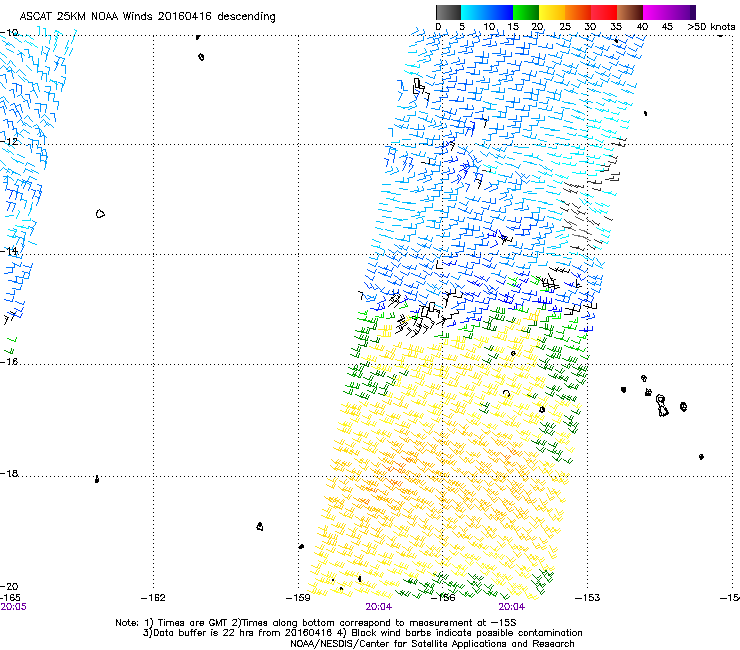Click the "-16" latitude axis label
Viewport: 740px width, 650px height.
click(9, 362)
